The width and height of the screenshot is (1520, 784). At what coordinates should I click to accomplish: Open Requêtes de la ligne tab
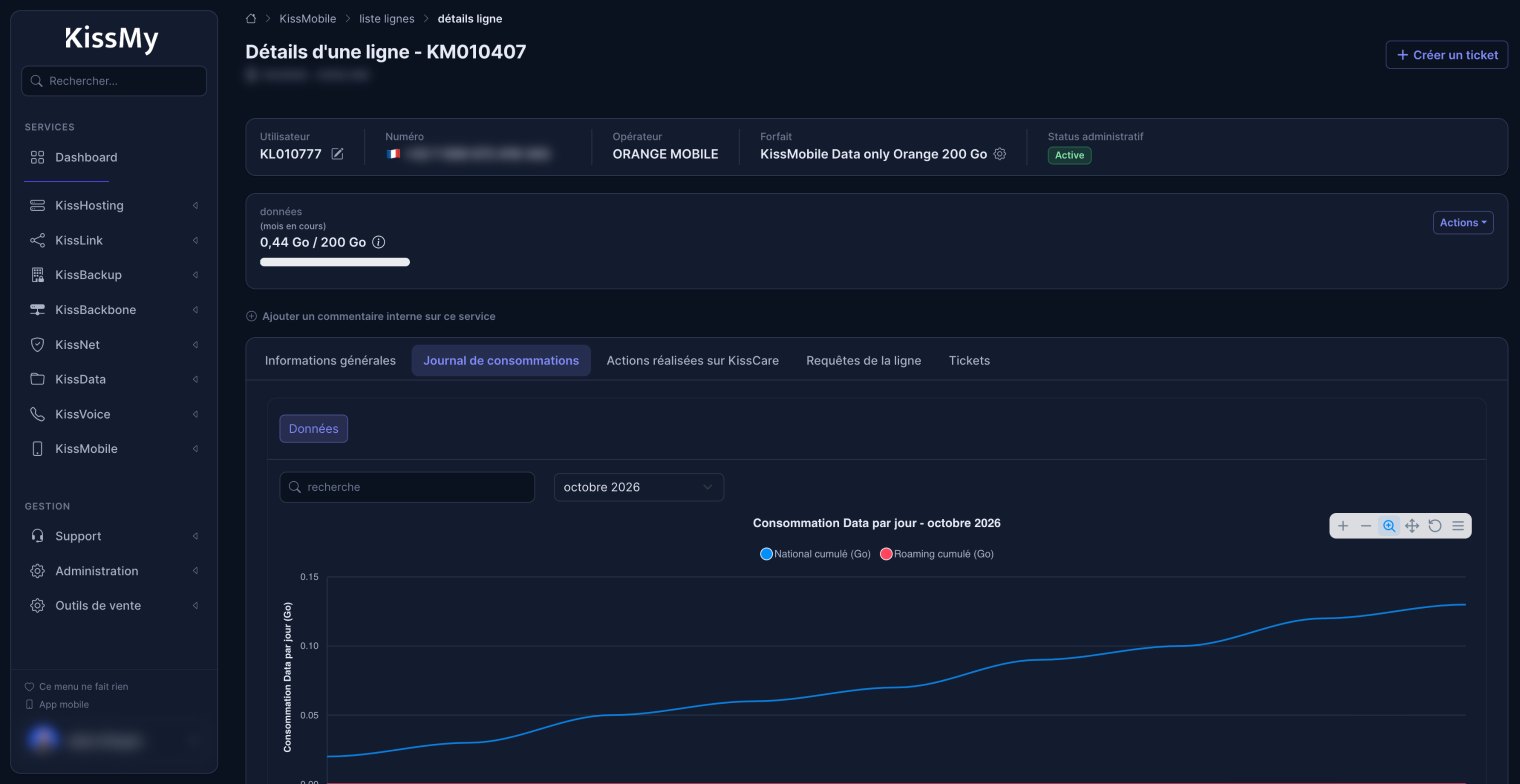[x=864, y=360]
